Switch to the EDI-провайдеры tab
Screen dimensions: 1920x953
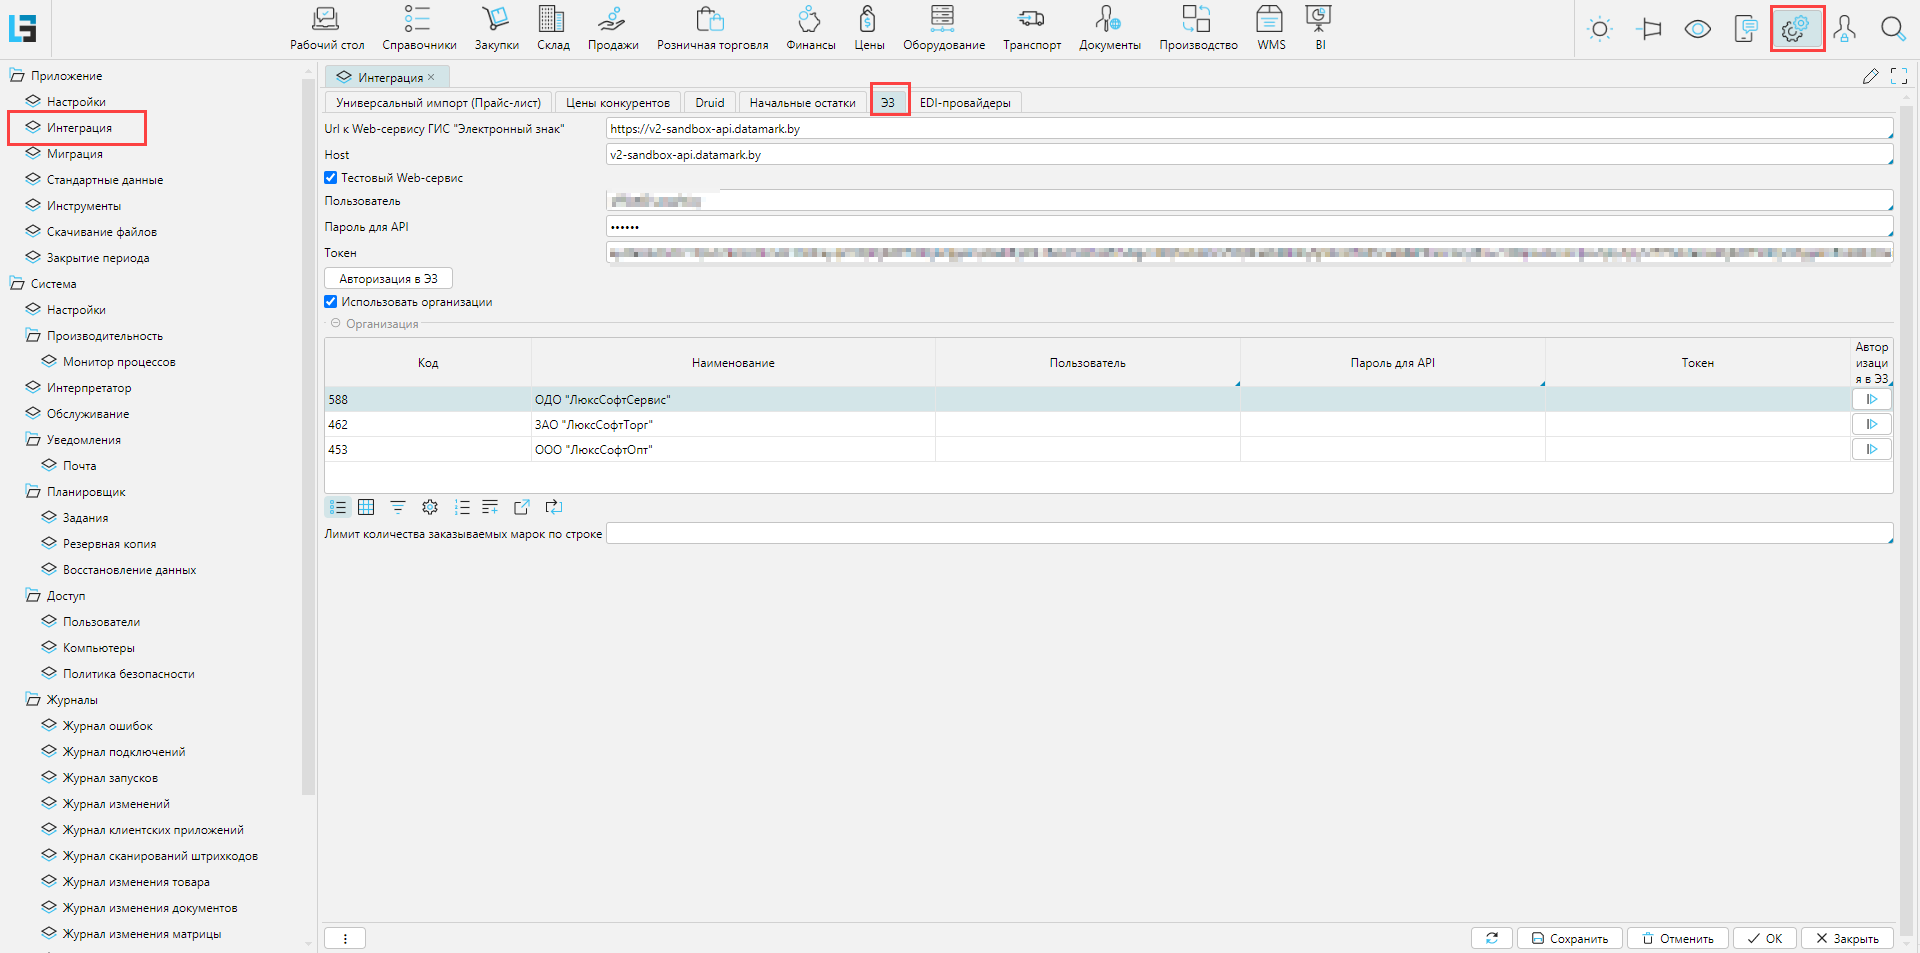(x=964, y=103)
